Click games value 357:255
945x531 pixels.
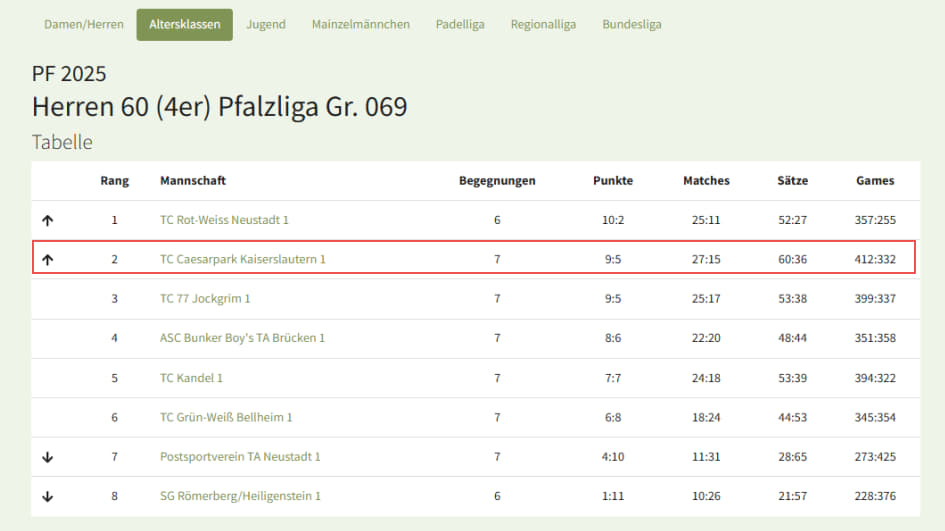(875, 220)
